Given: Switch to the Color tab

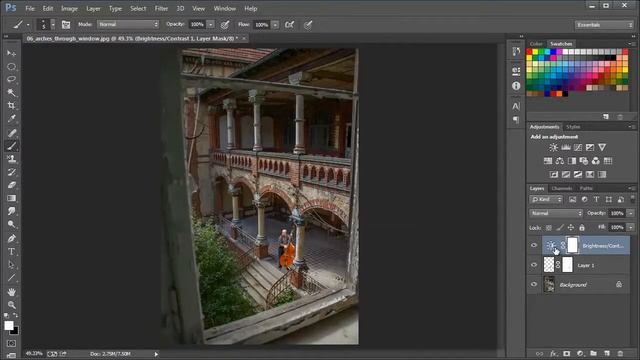Looking at the screenshot, I should coord(536,44).
